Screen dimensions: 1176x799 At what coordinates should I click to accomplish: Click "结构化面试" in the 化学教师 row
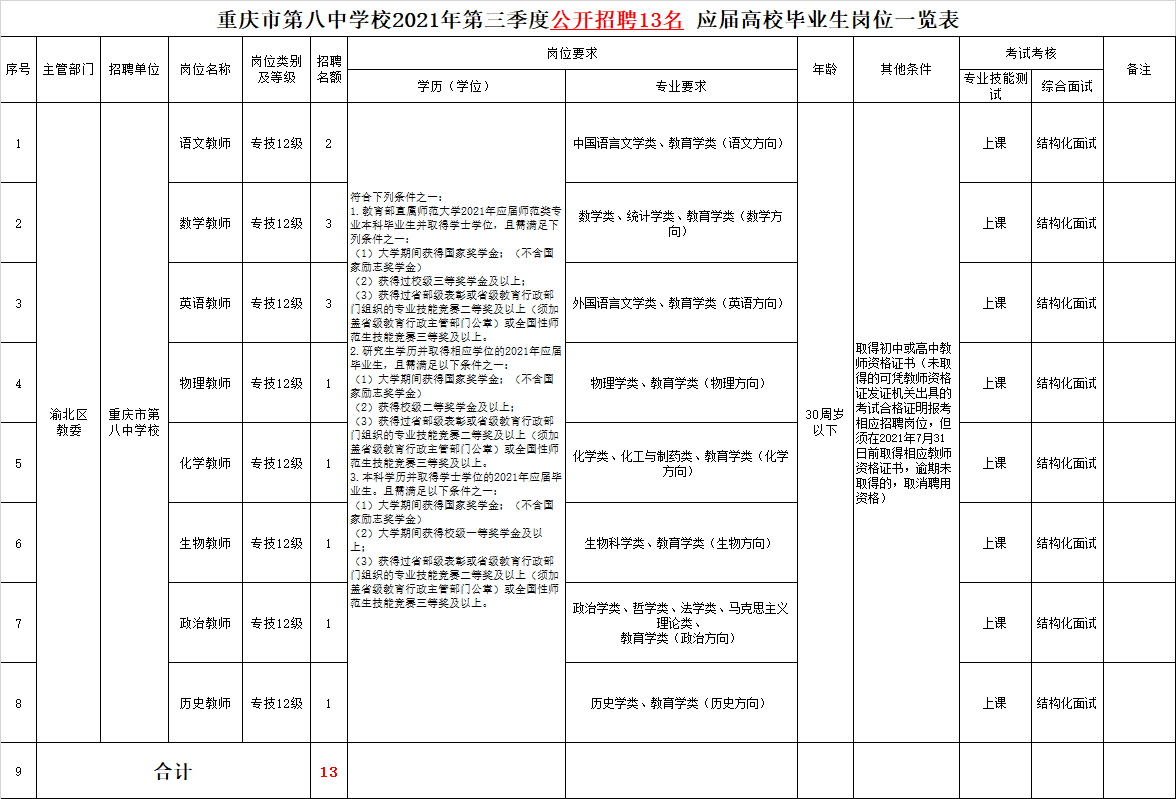[1067, 464]
